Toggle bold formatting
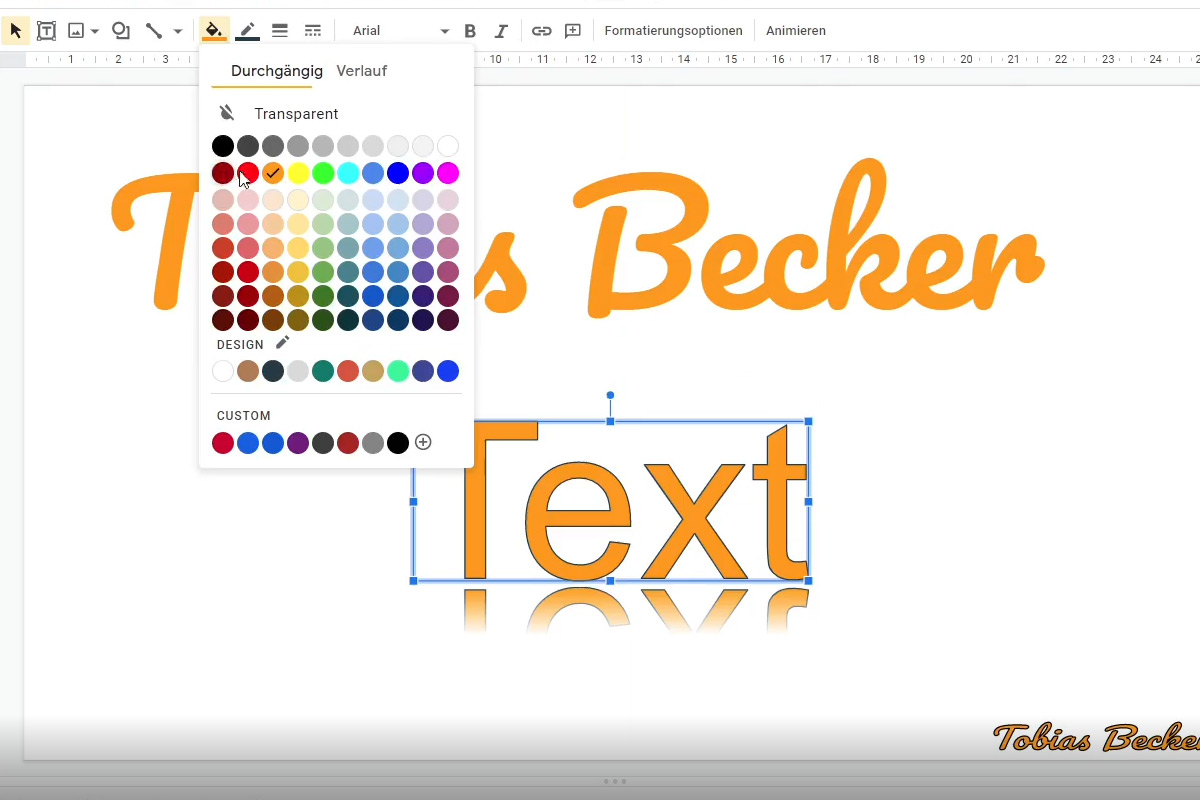 [470, 31]
